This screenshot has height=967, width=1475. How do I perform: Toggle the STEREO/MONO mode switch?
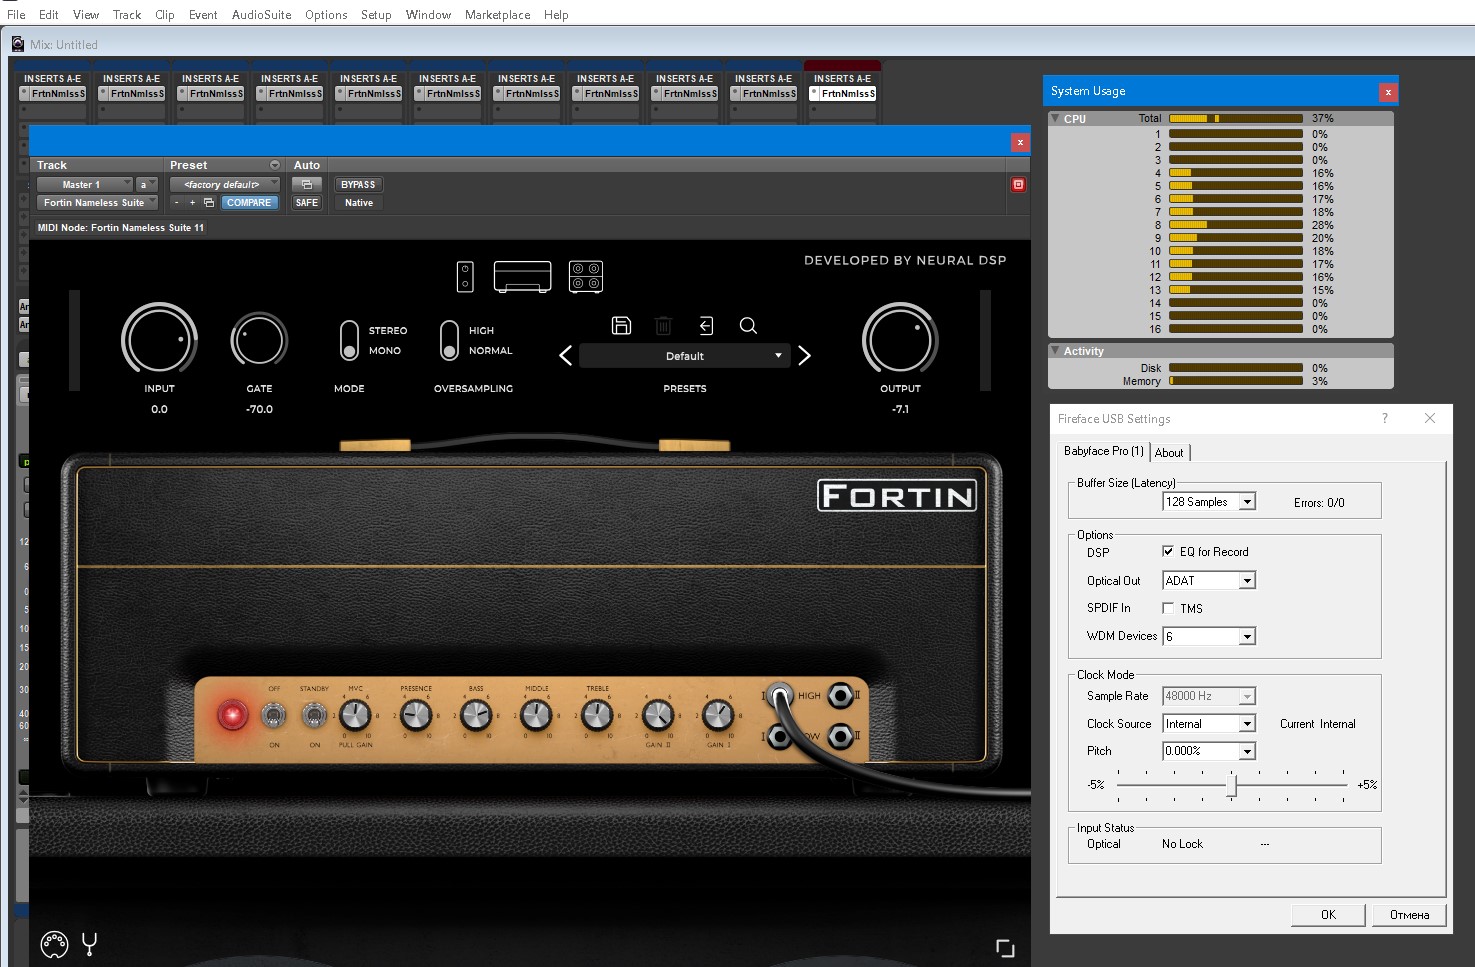tap(349, 340)
